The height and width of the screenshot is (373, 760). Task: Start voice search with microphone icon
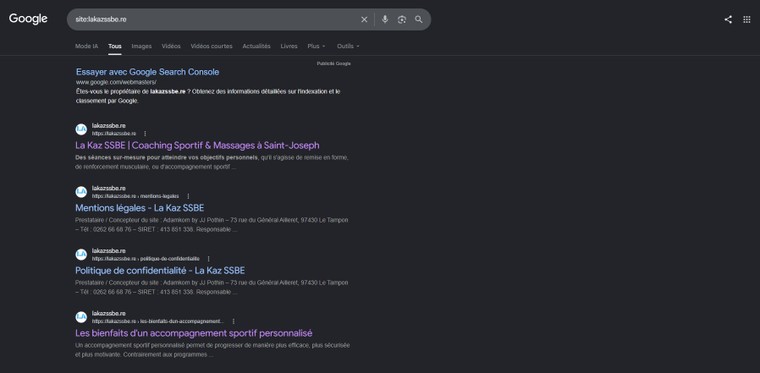pyautogui.click(x=385, y=19)
